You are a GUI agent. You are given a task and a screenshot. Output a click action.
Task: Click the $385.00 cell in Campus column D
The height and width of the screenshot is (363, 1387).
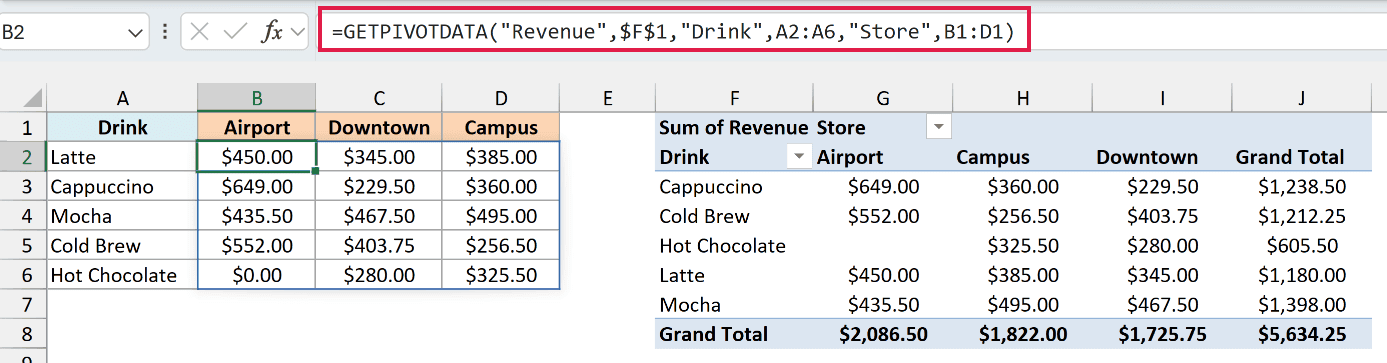501,157
